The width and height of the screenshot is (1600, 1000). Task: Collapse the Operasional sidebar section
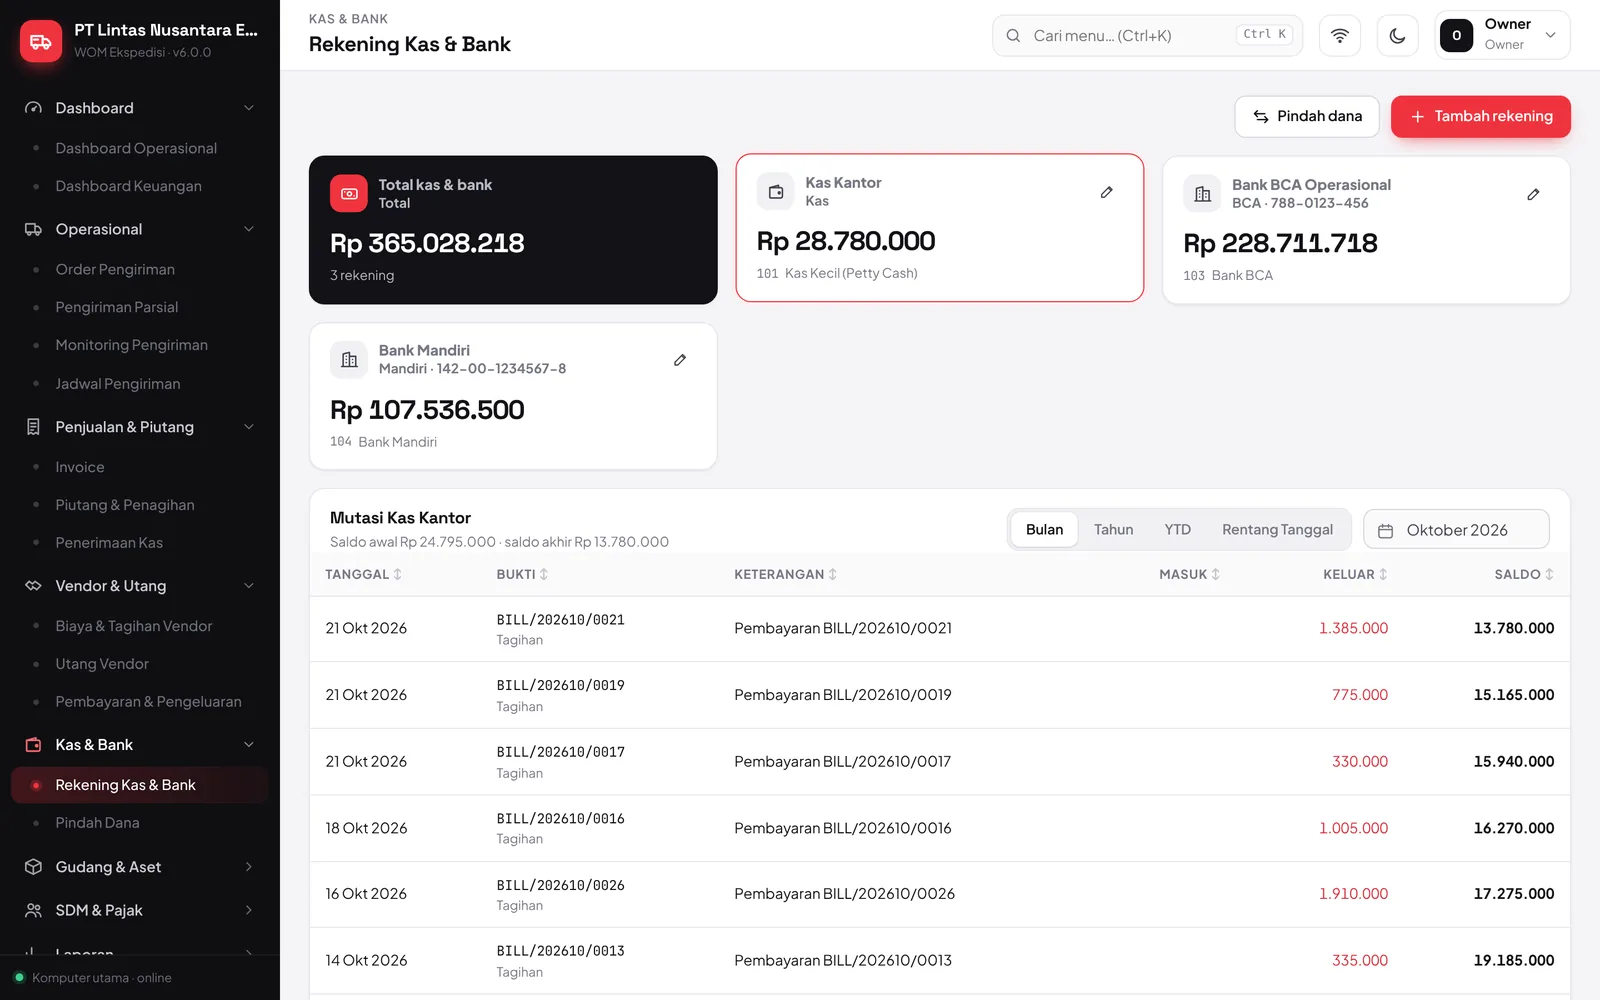140,229
